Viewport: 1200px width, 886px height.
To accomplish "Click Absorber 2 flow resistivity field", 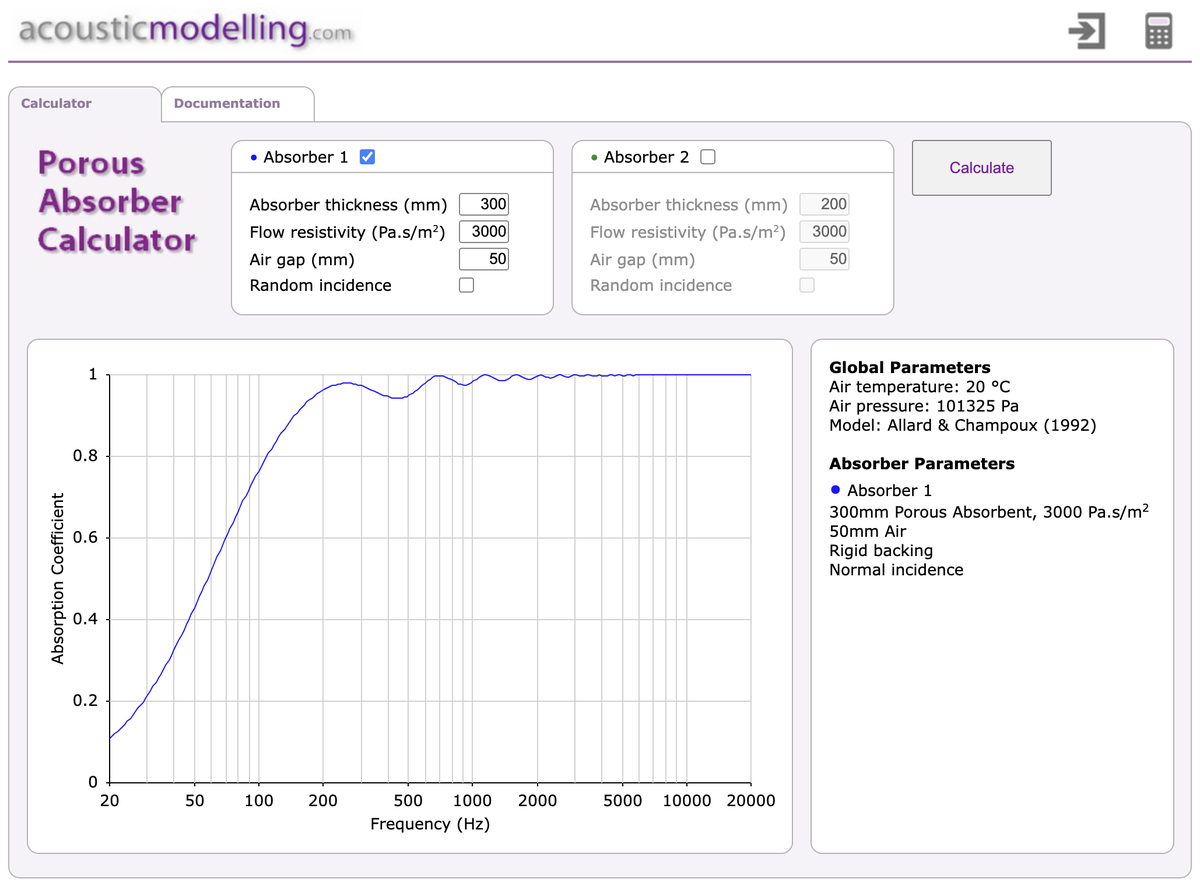I will (x=824, y=231).
